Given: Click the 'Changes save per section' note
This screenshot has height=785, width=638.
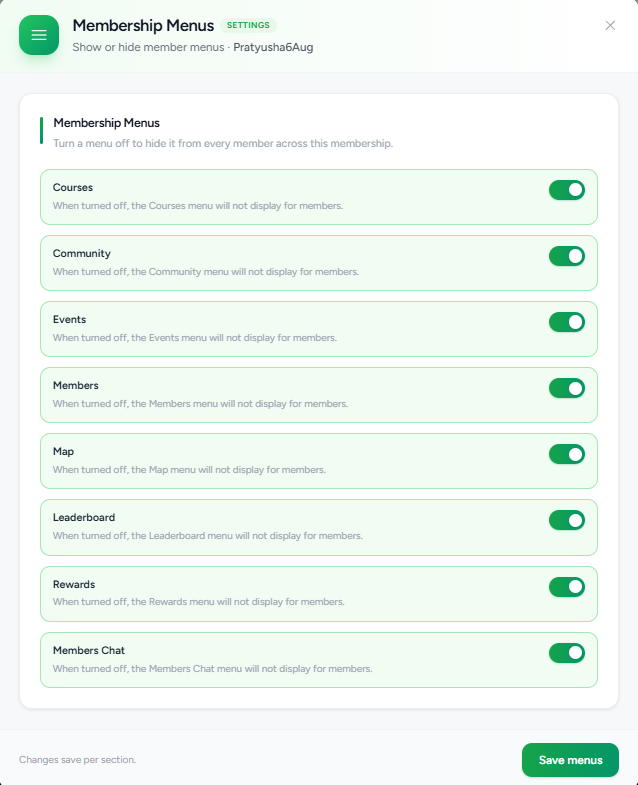Looking at the screenshot, I should point(78,759).
